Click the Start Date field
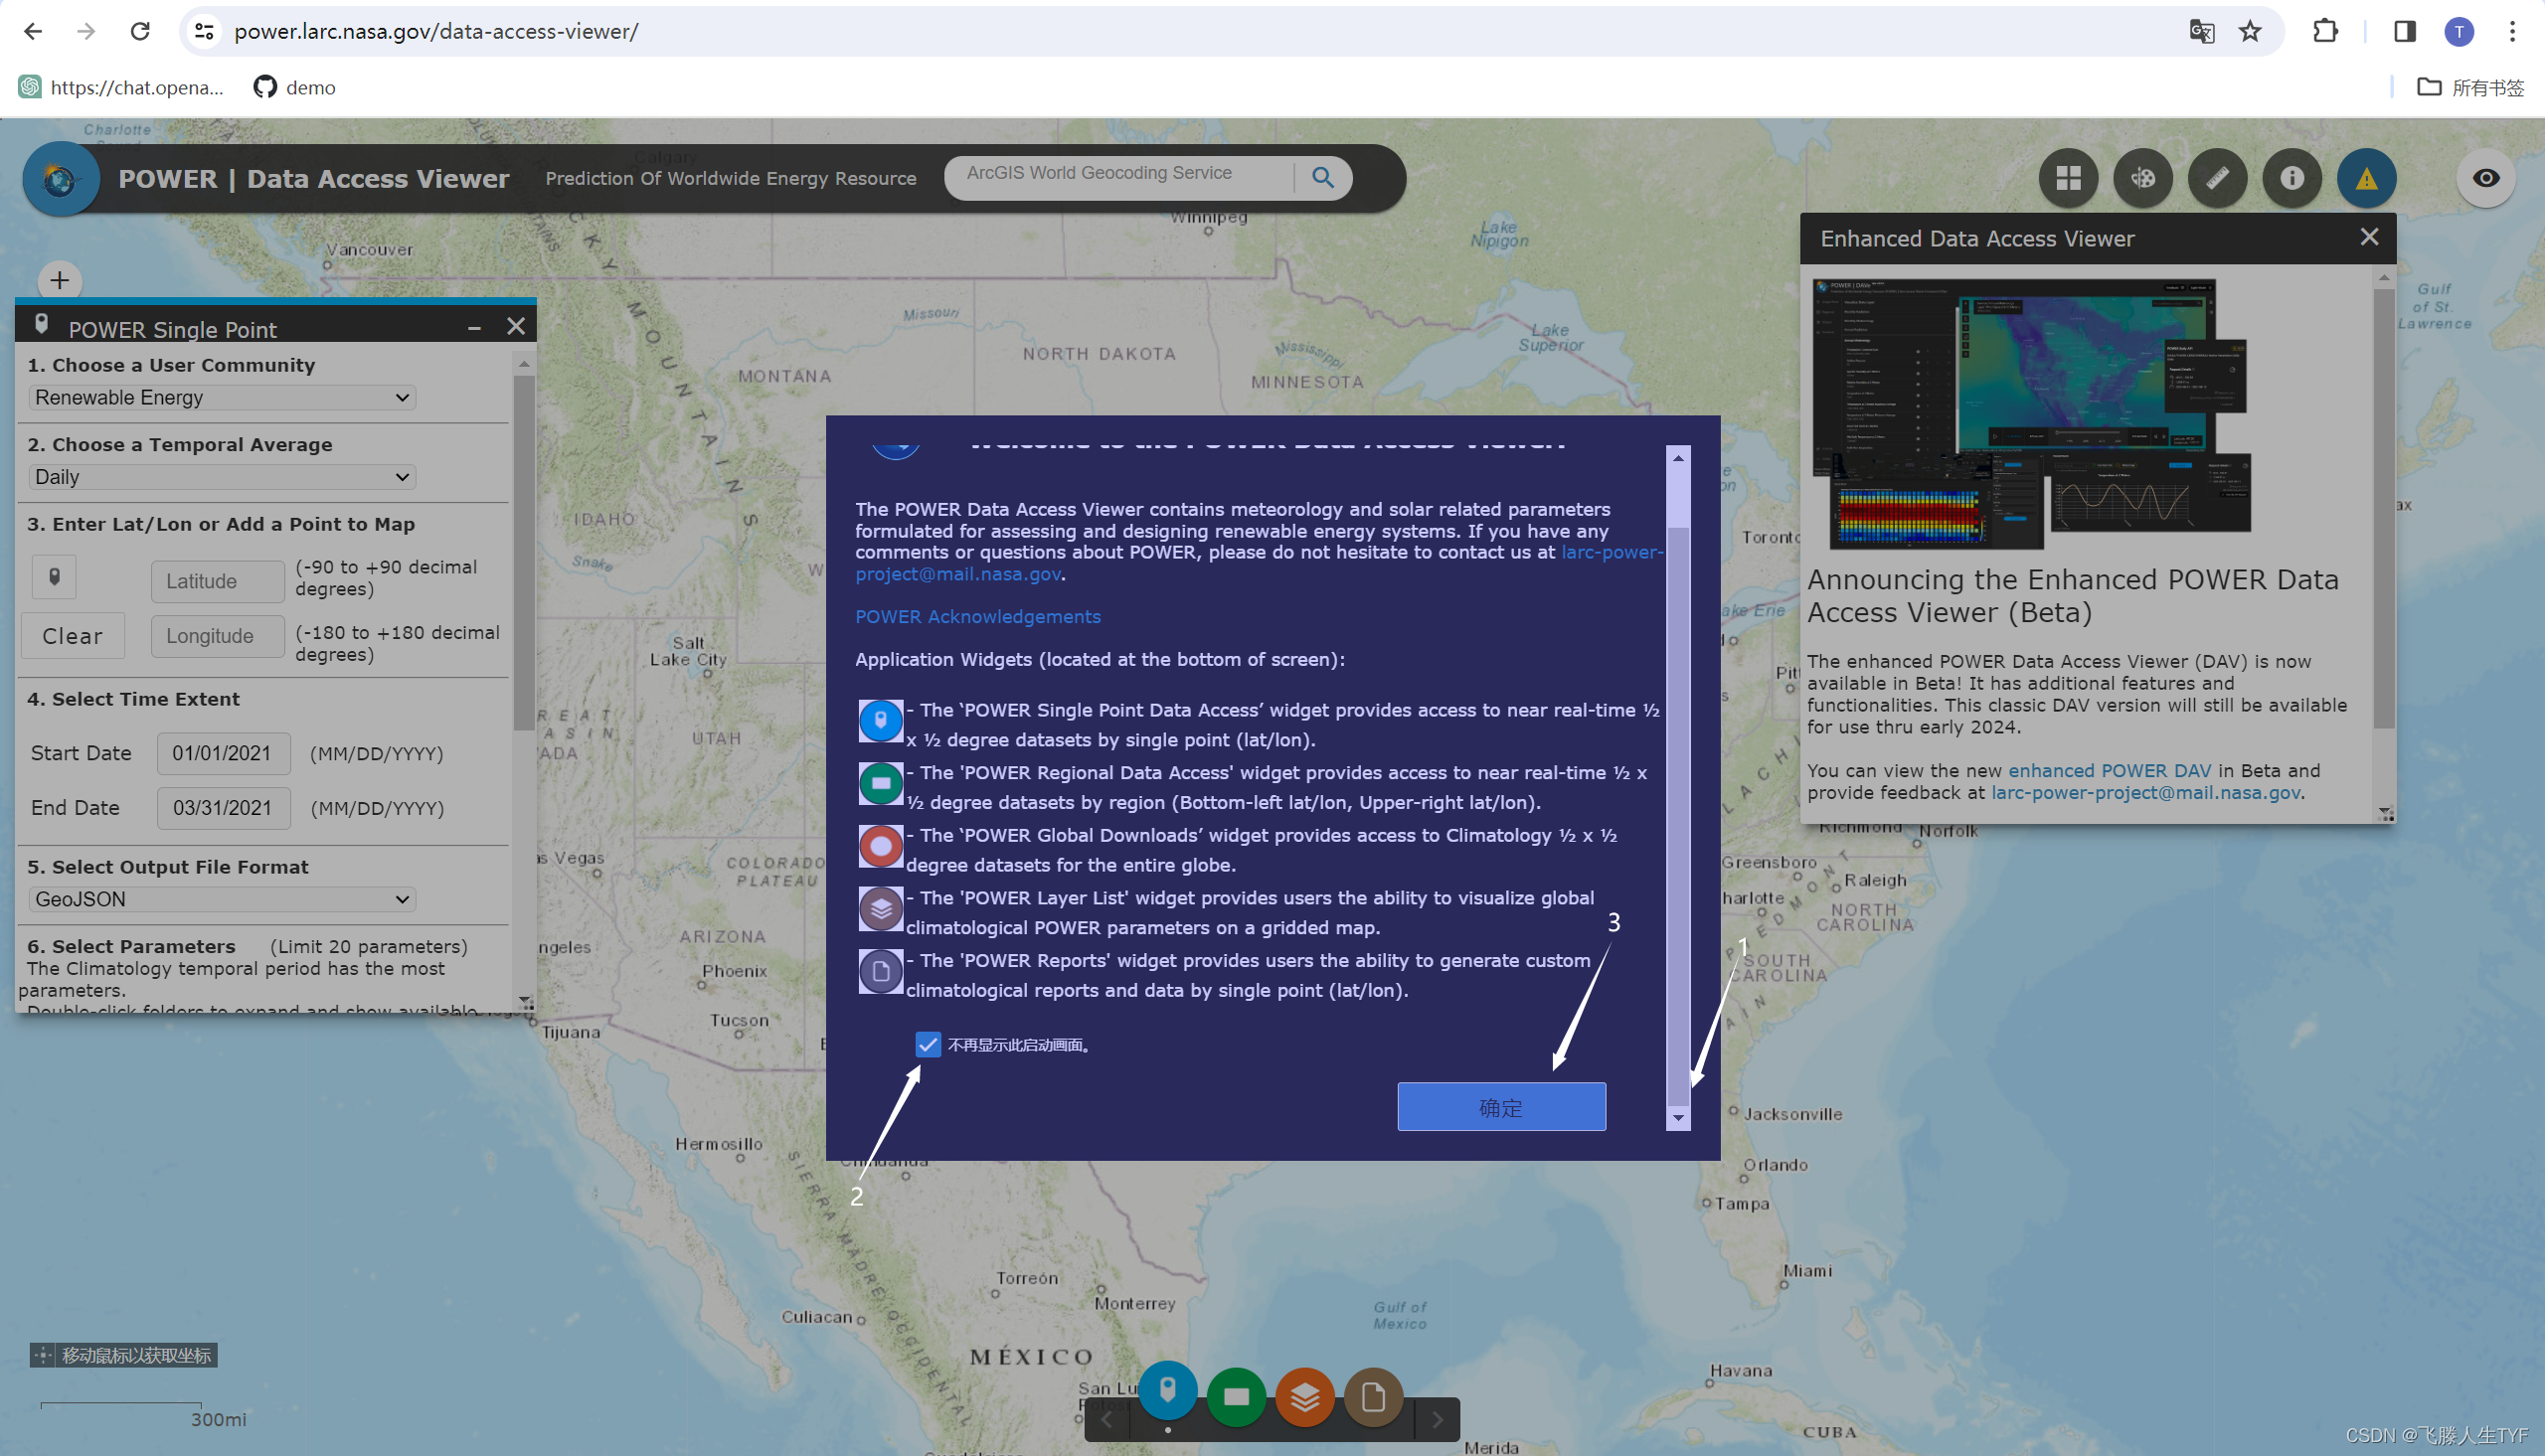 click(223, 754)
